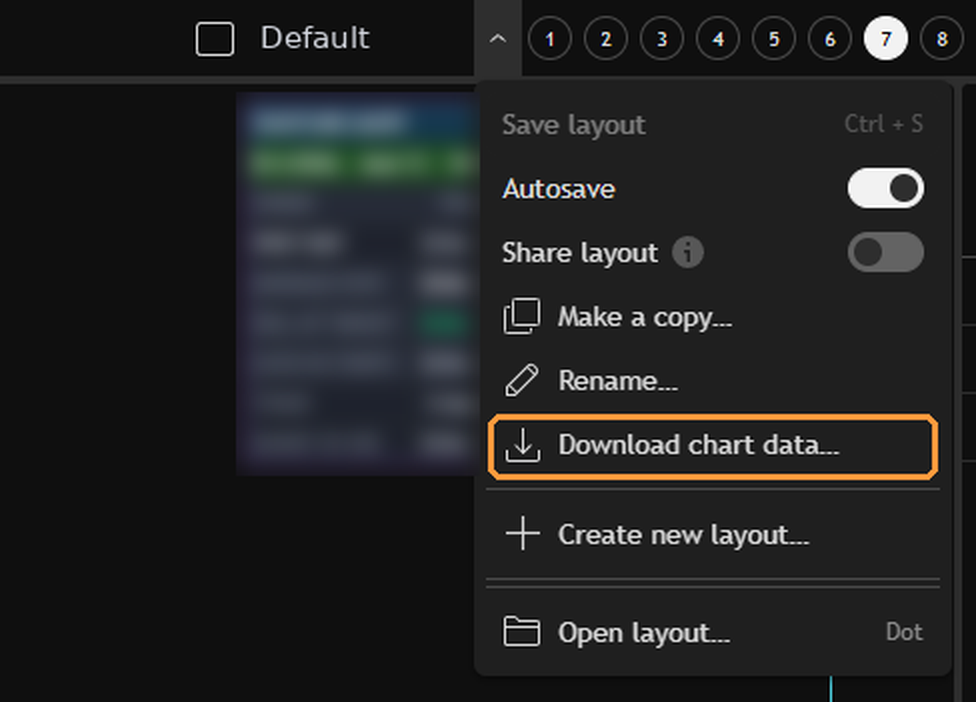
Task: Click the square layout icon beside Default
Action: pos(215,39)
